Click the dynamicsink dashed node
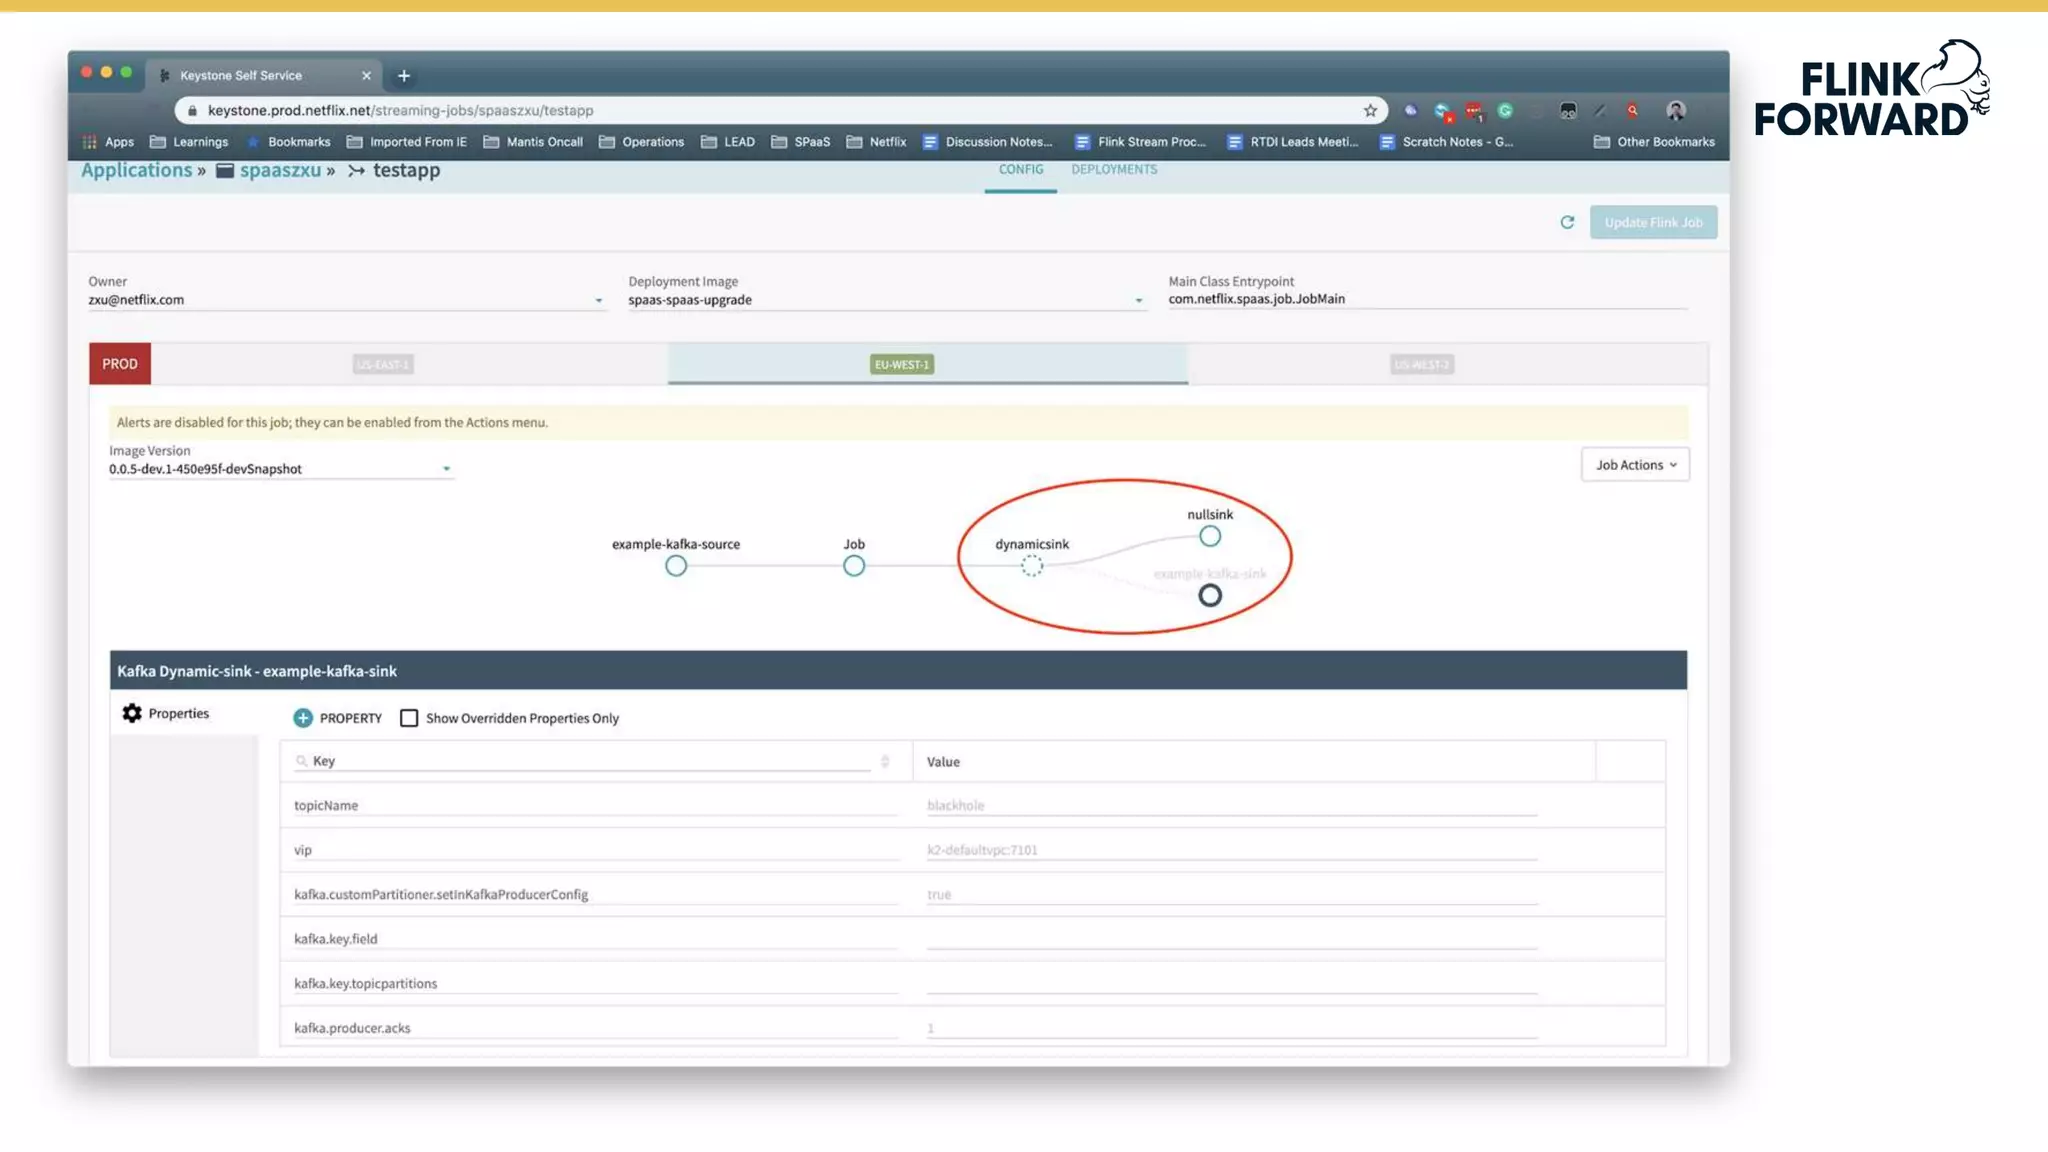Image resolution: width=2048 pixels, height=1152 pixels. (x=1032, y=566)
